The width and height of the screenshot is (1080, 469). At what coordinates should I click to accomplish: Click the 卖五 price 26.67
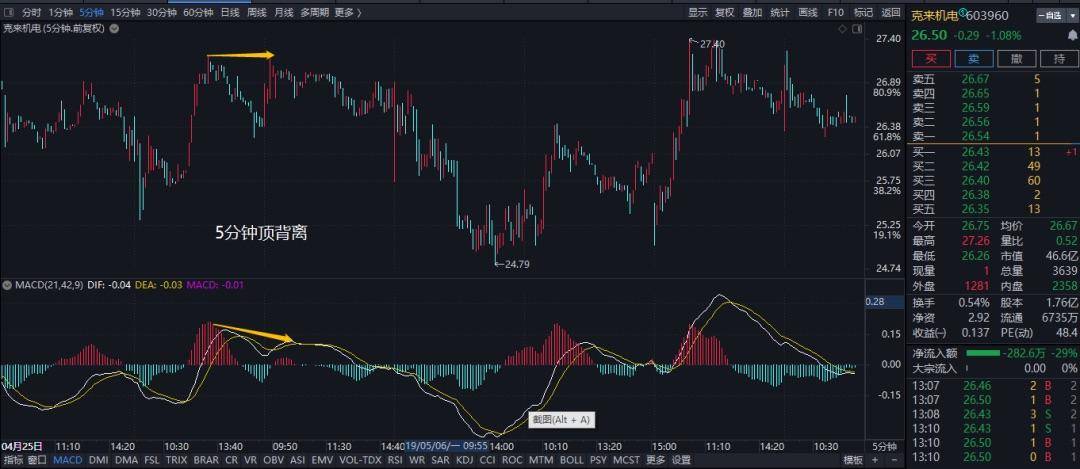(974, 79)
